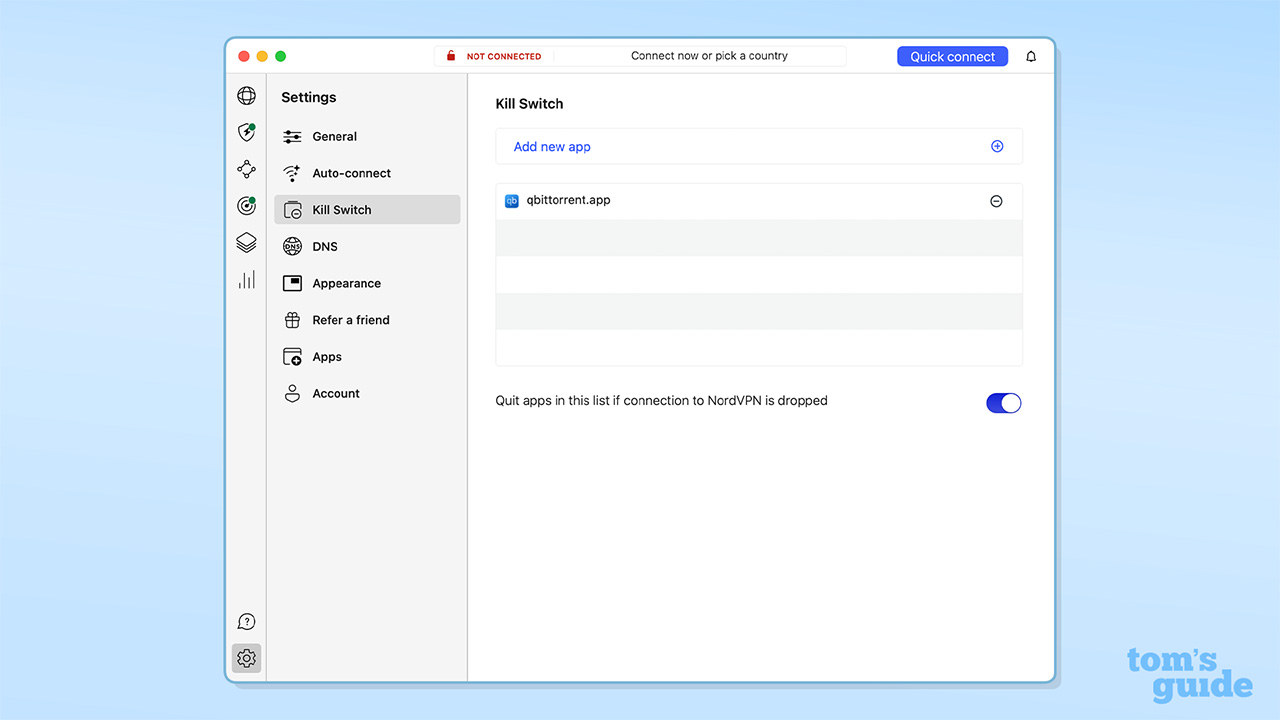Click the General sliders icon

click(x=292, y=137)
